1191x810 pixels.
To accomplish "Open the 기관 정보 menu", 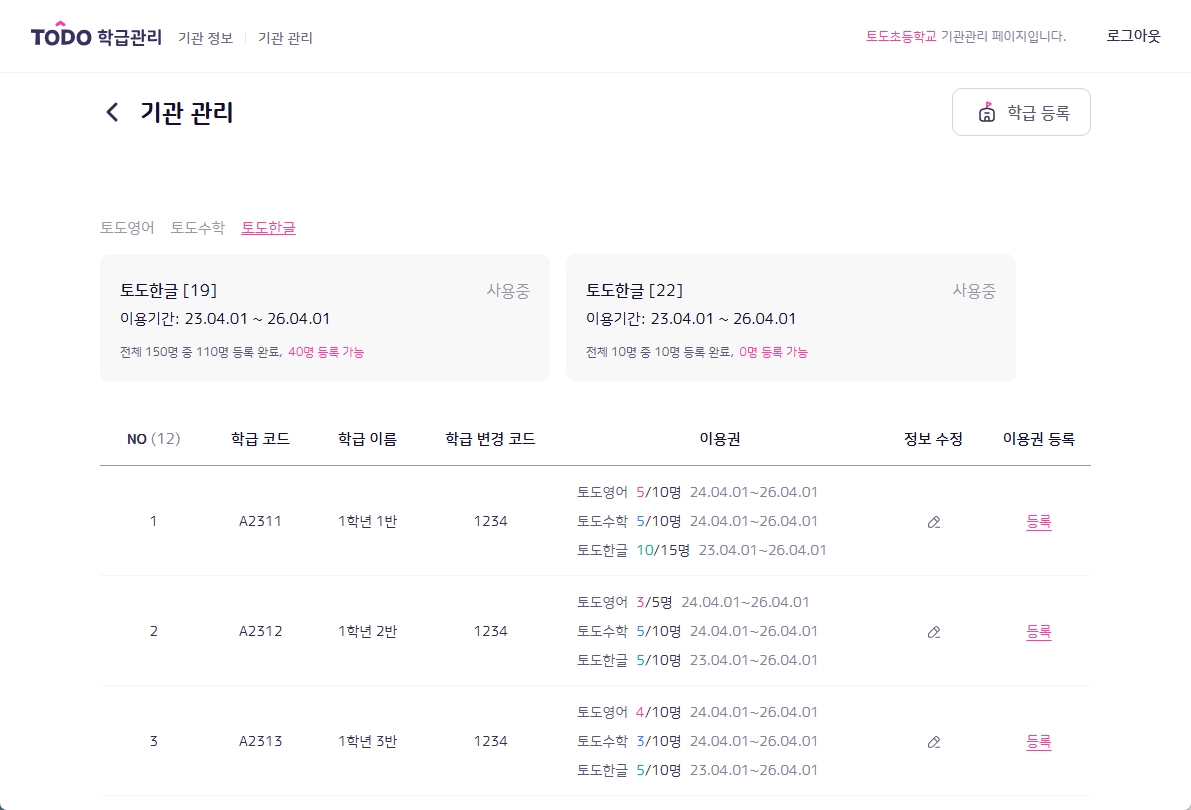I will (x=205, y=38).
